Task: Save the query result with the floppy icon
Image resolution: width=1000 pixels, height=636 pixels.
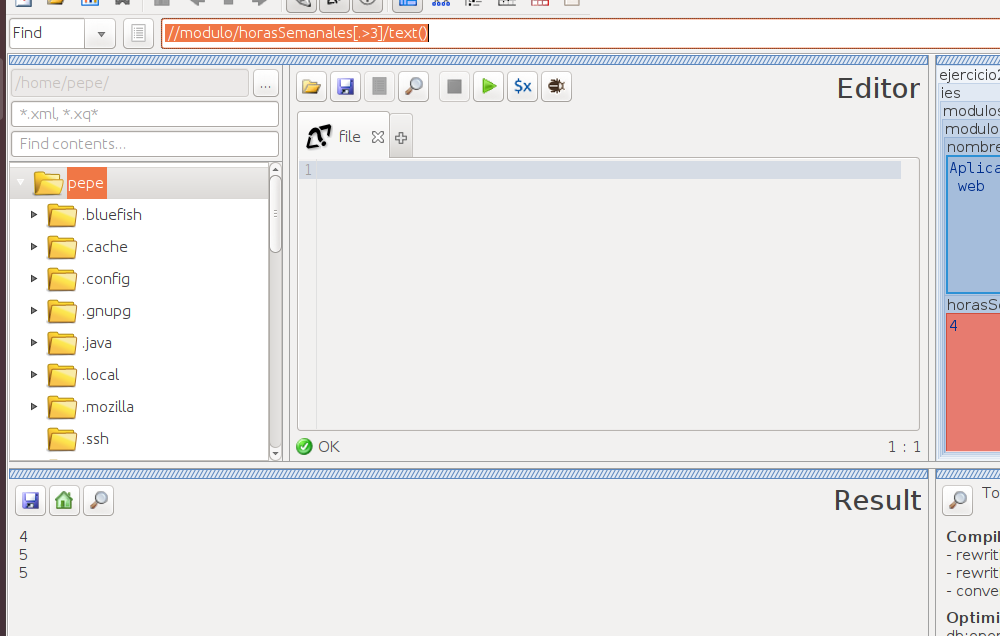Action: (31, 501)
